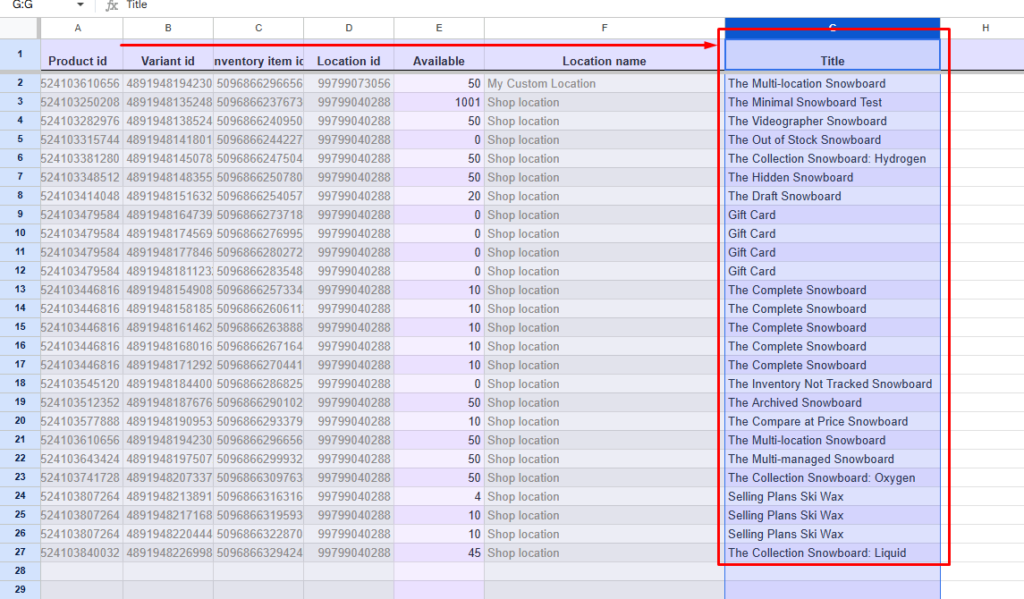Image resolution: width=1024 pixels, height=599 pixels.
Task: Click The Inventory Not Tracked Snowboard cell
Action: [x=833, y=384]
